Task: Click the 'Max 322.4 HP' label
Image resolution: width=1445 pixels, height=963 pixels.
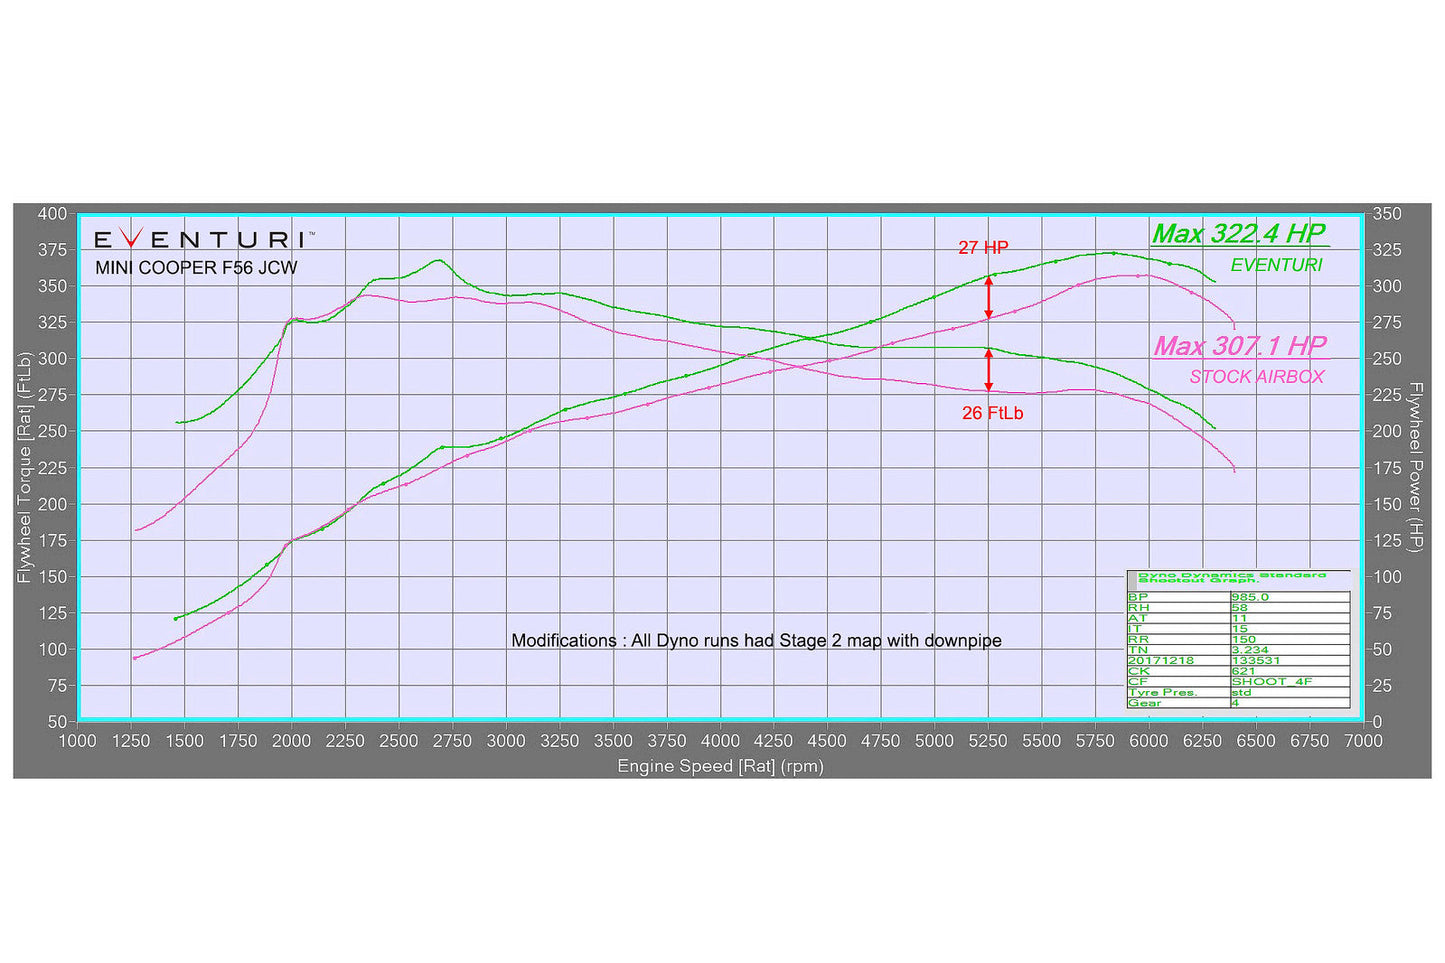Action: coord(1239,234)
